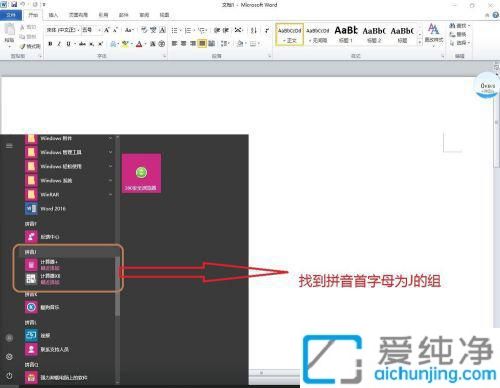Apply the Heading 1 style
Viewport: 500px width, 388px height.
pyautogui.click(x=346, y=34)
